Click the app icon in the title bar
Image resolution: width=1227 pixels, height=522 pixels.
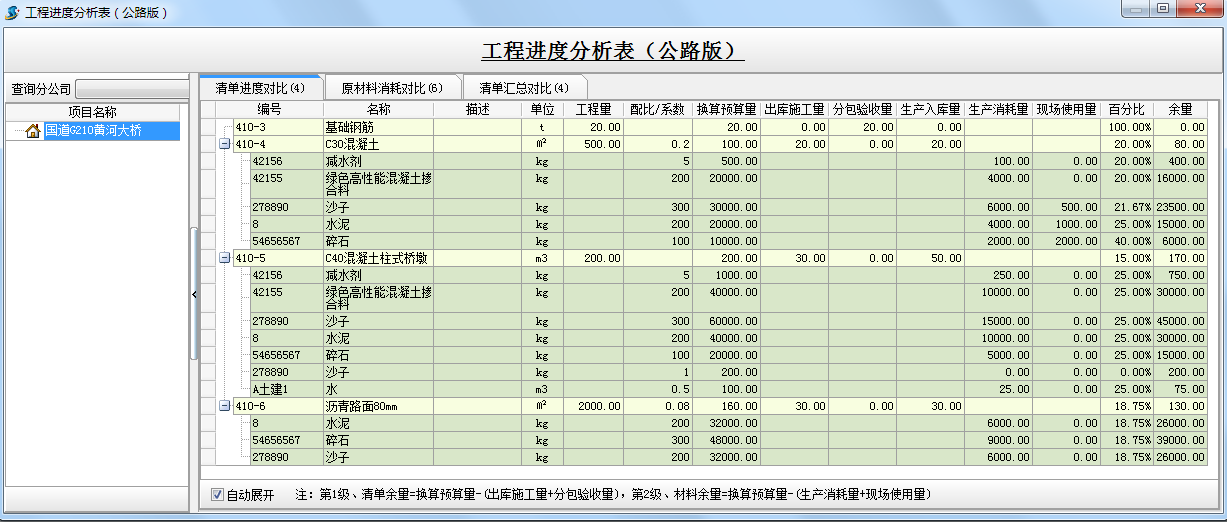point(12,12)
